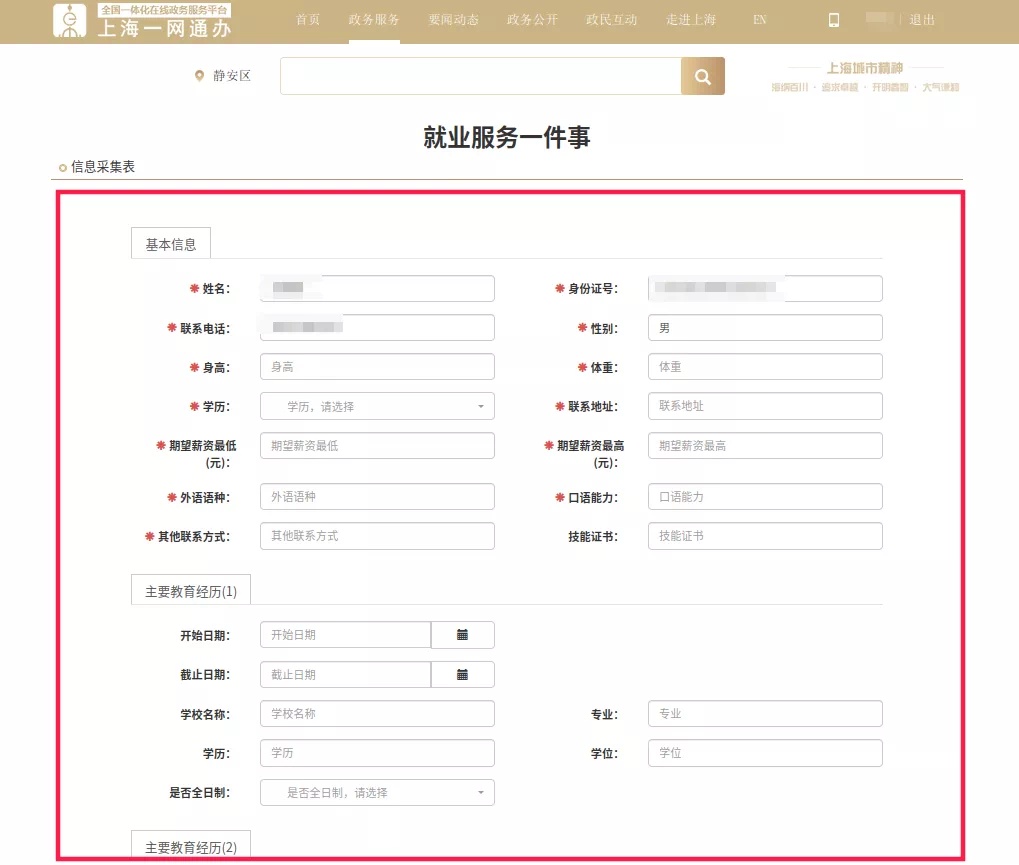Select 政务公开 in the navigation bar
The image size is (1019, 865).
tap(532, 20)
